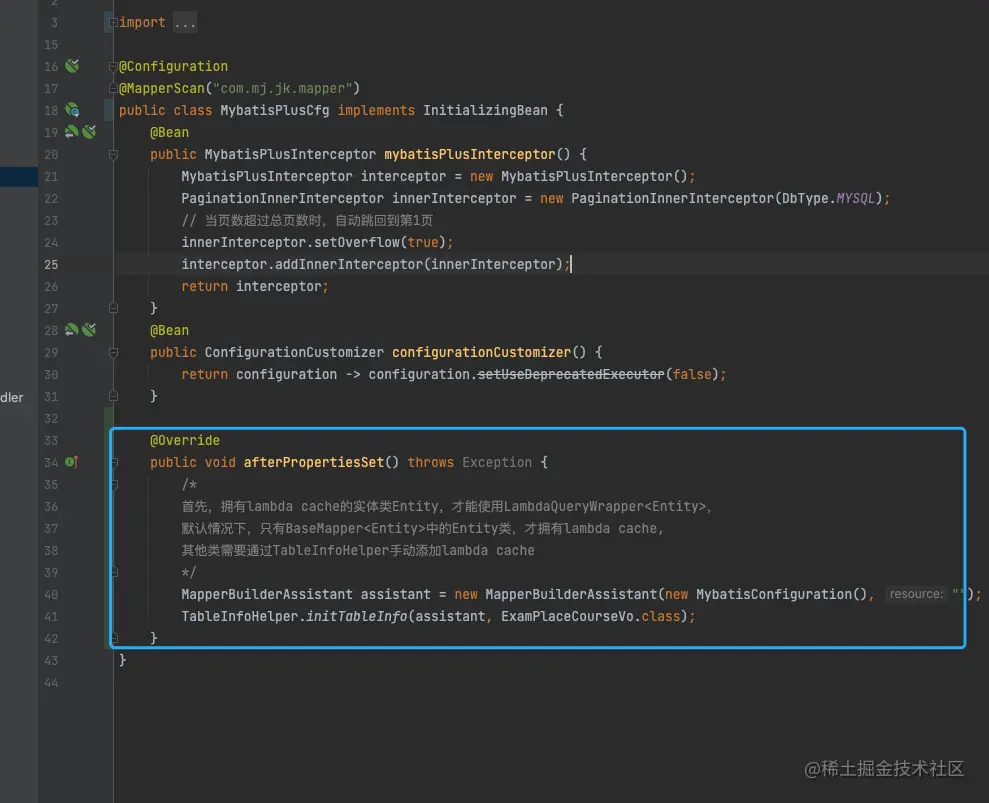Click the setOverflow call on line 24
The width and height of the screenshot is (989, 803).
(x=356, y=243)
